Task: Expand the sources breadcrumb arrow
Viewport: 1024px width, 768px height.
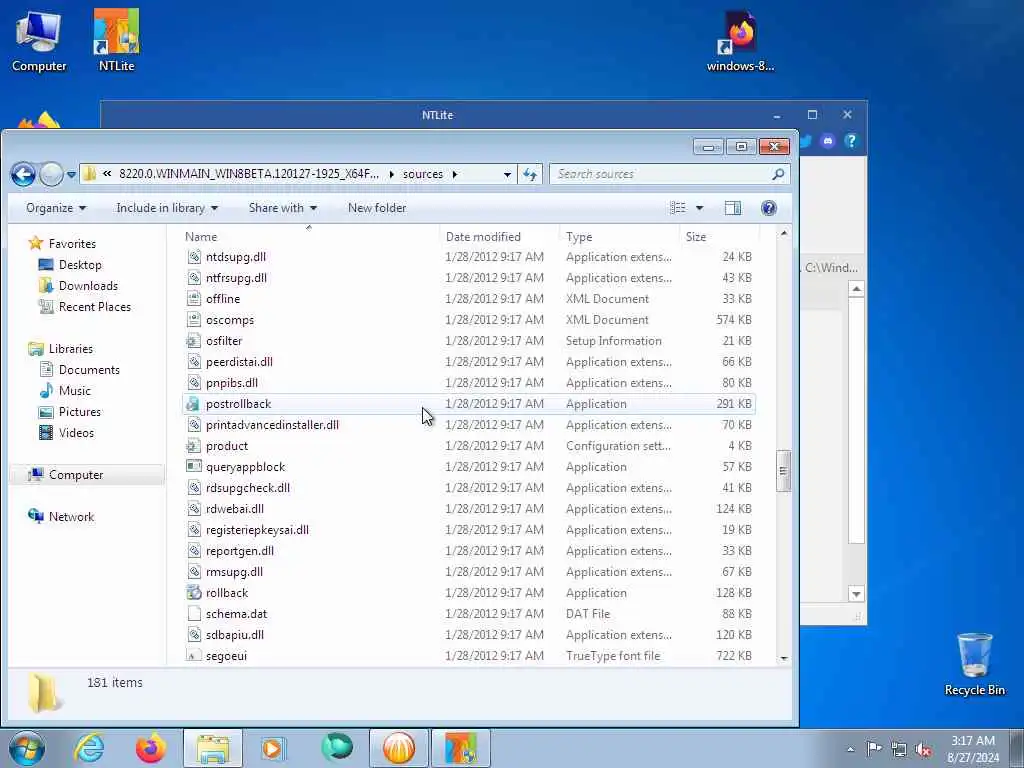Action: point(455,174)
